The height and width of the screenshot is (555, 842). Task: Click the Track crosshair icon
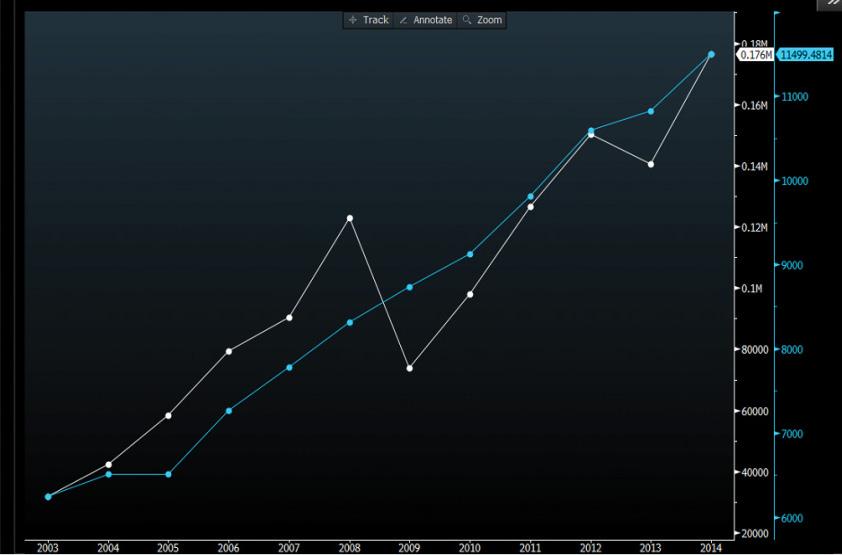352,20
